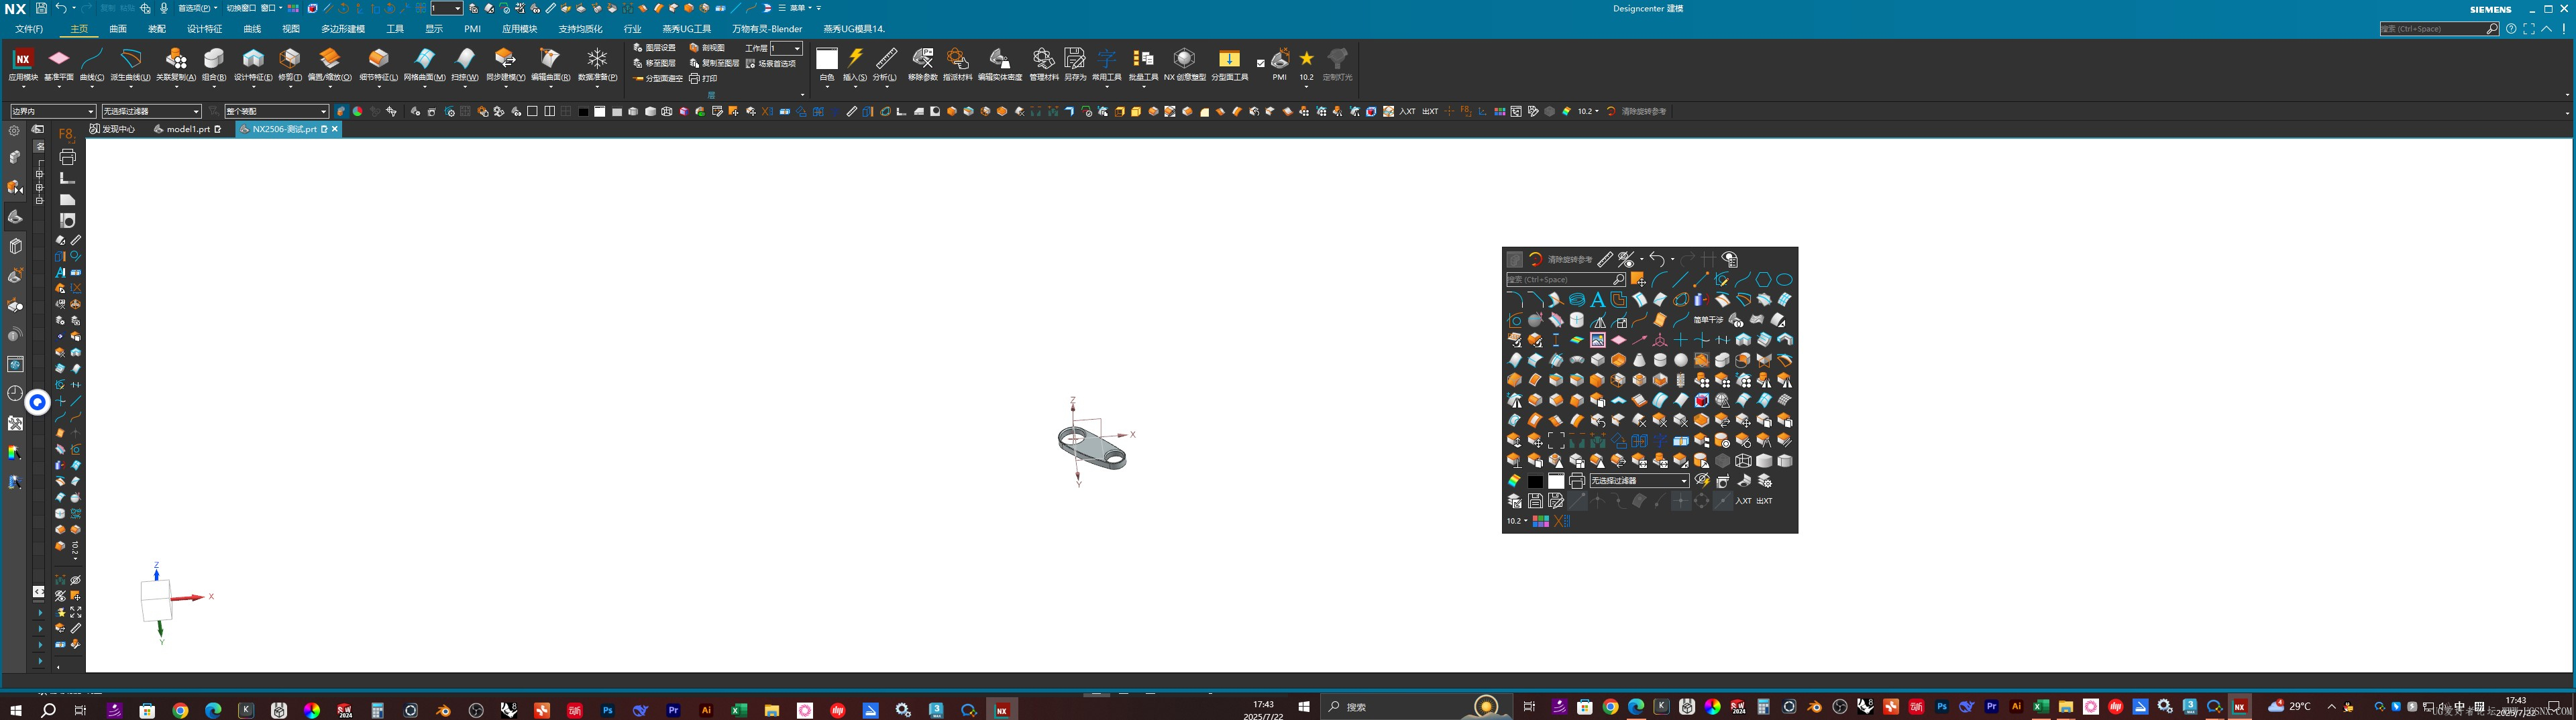This screenshot has width=2576, height=720.
Task: Open the 菜单 dropdown in quick toolbar
Action: click(x=798, y=8)
